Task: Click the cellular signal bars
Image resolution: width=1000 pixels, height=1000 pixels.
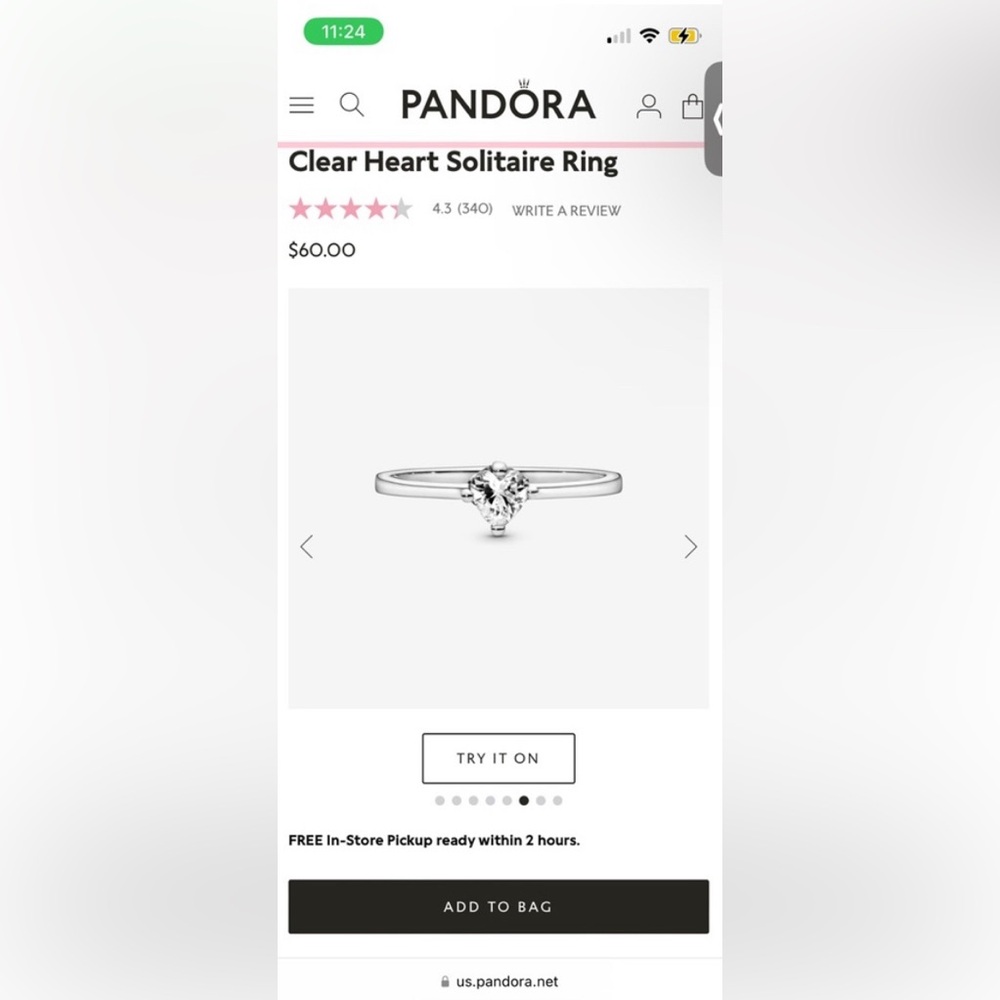Action: pyautogui.click(x=617, y=36)
